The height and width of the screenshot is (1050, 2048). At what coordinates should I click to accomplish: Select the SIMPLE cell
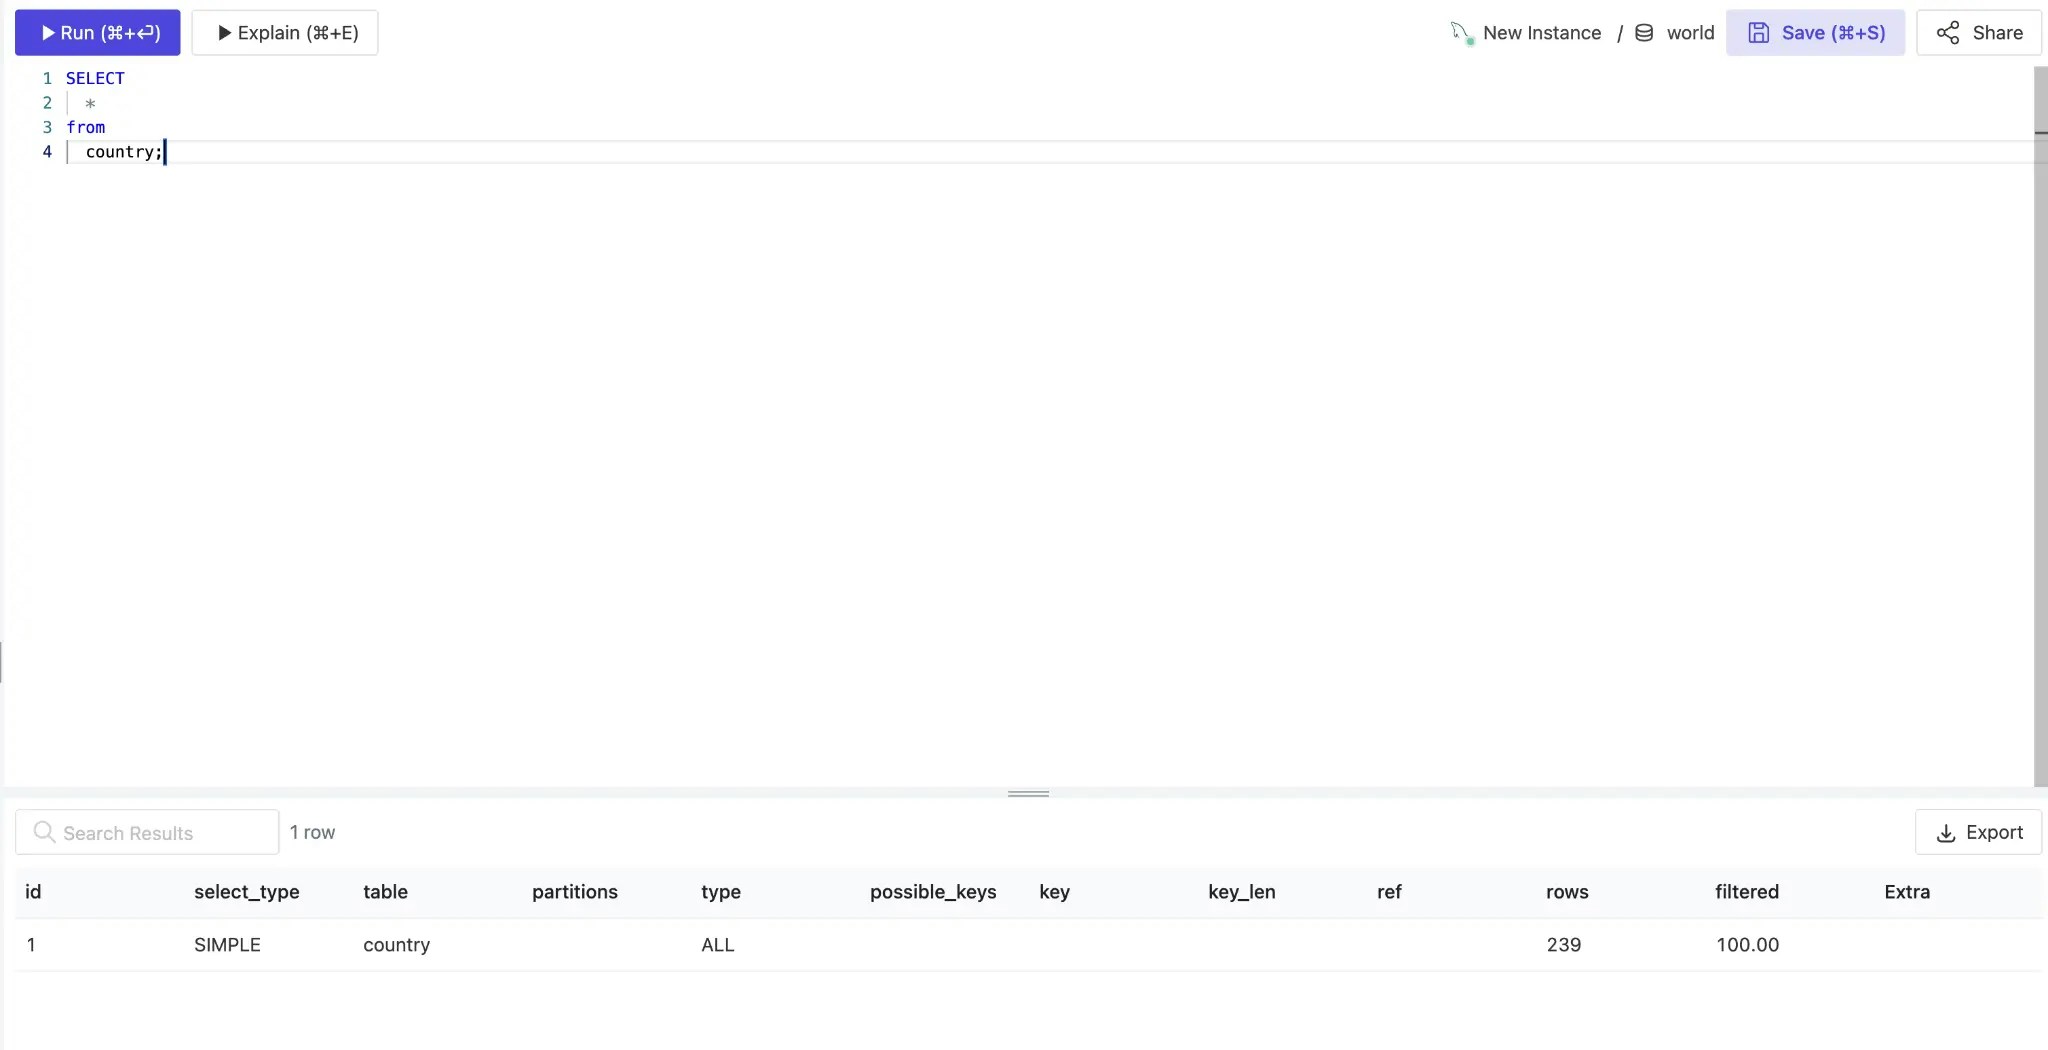pos(227,945)
